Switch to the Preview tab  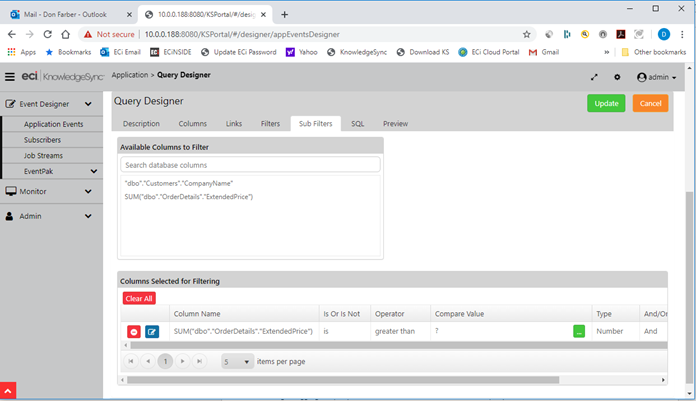pyautogui.click(x=395, y=123)
